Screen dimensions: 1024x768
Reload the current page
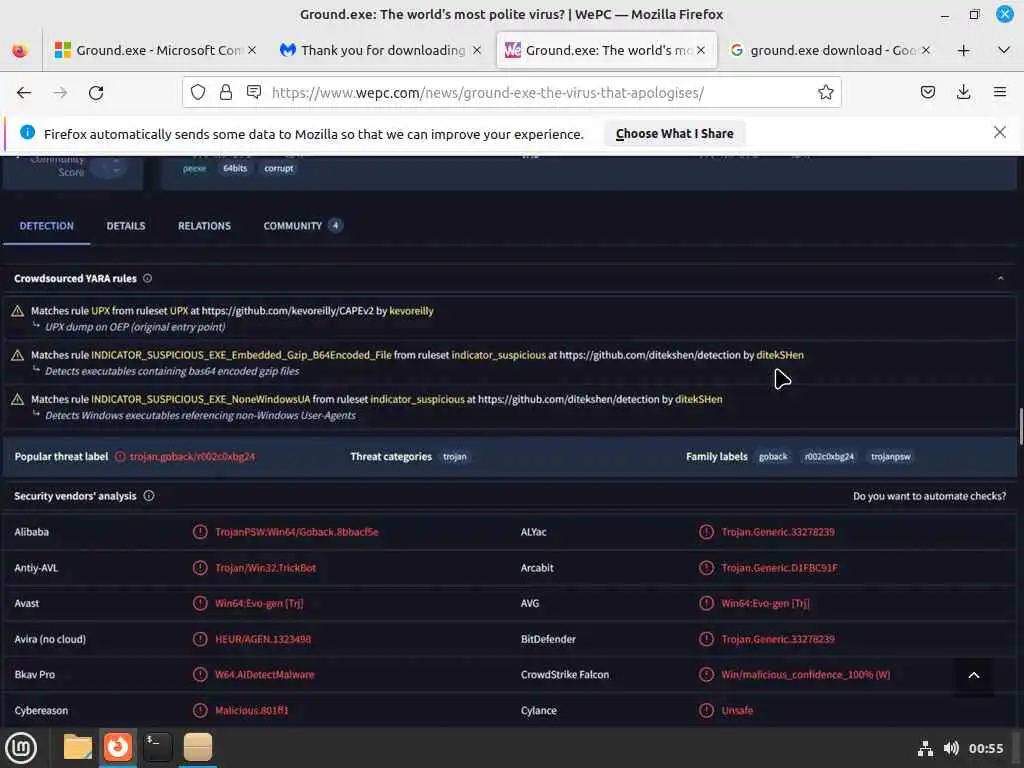[96, 93]
